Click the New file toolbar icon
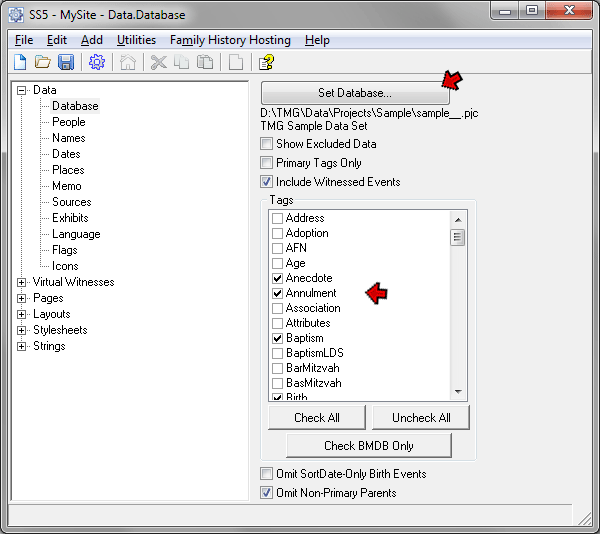Screen dimensions: 600x534 point(20,62)
